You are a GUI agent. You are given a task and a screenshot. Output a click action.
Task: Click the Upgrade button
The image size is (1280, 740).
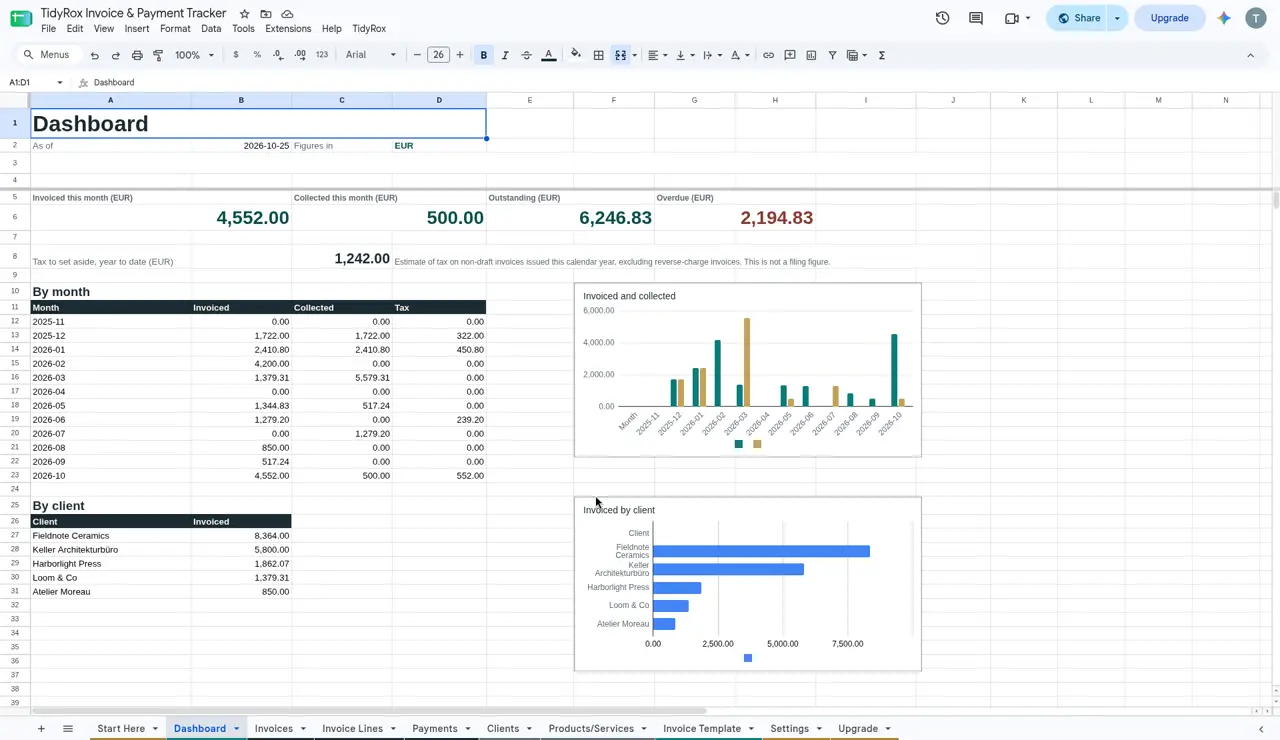[x=1169, y=18]
